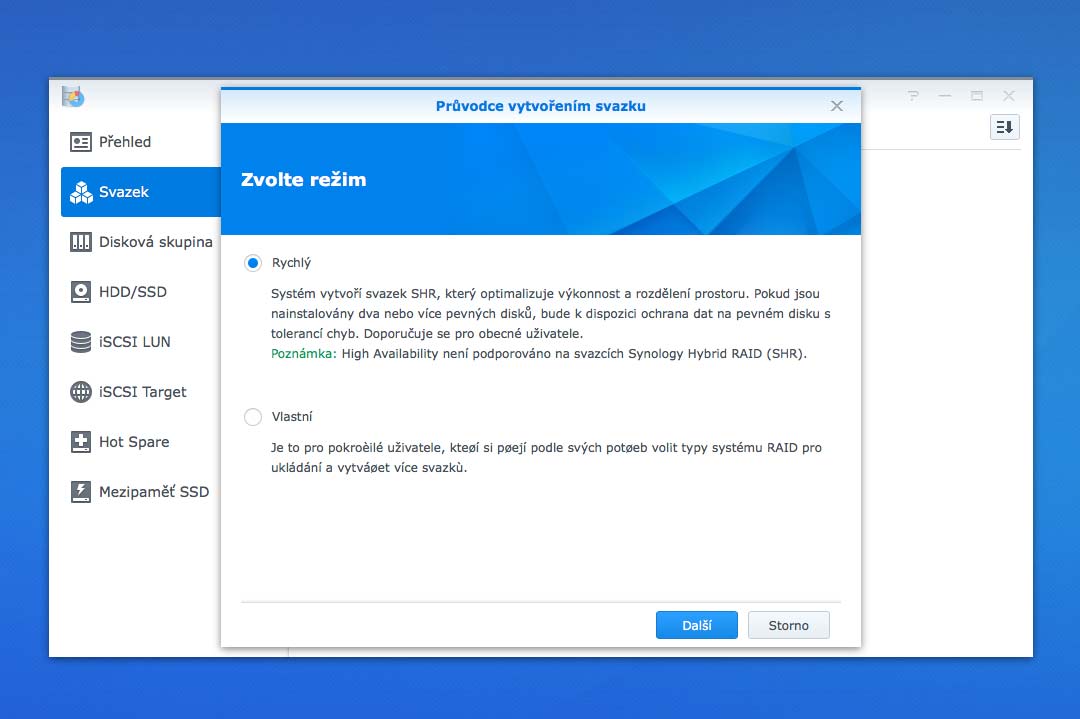
Task: Click the HDD/SSD drive icon
Action: (81, 292)
